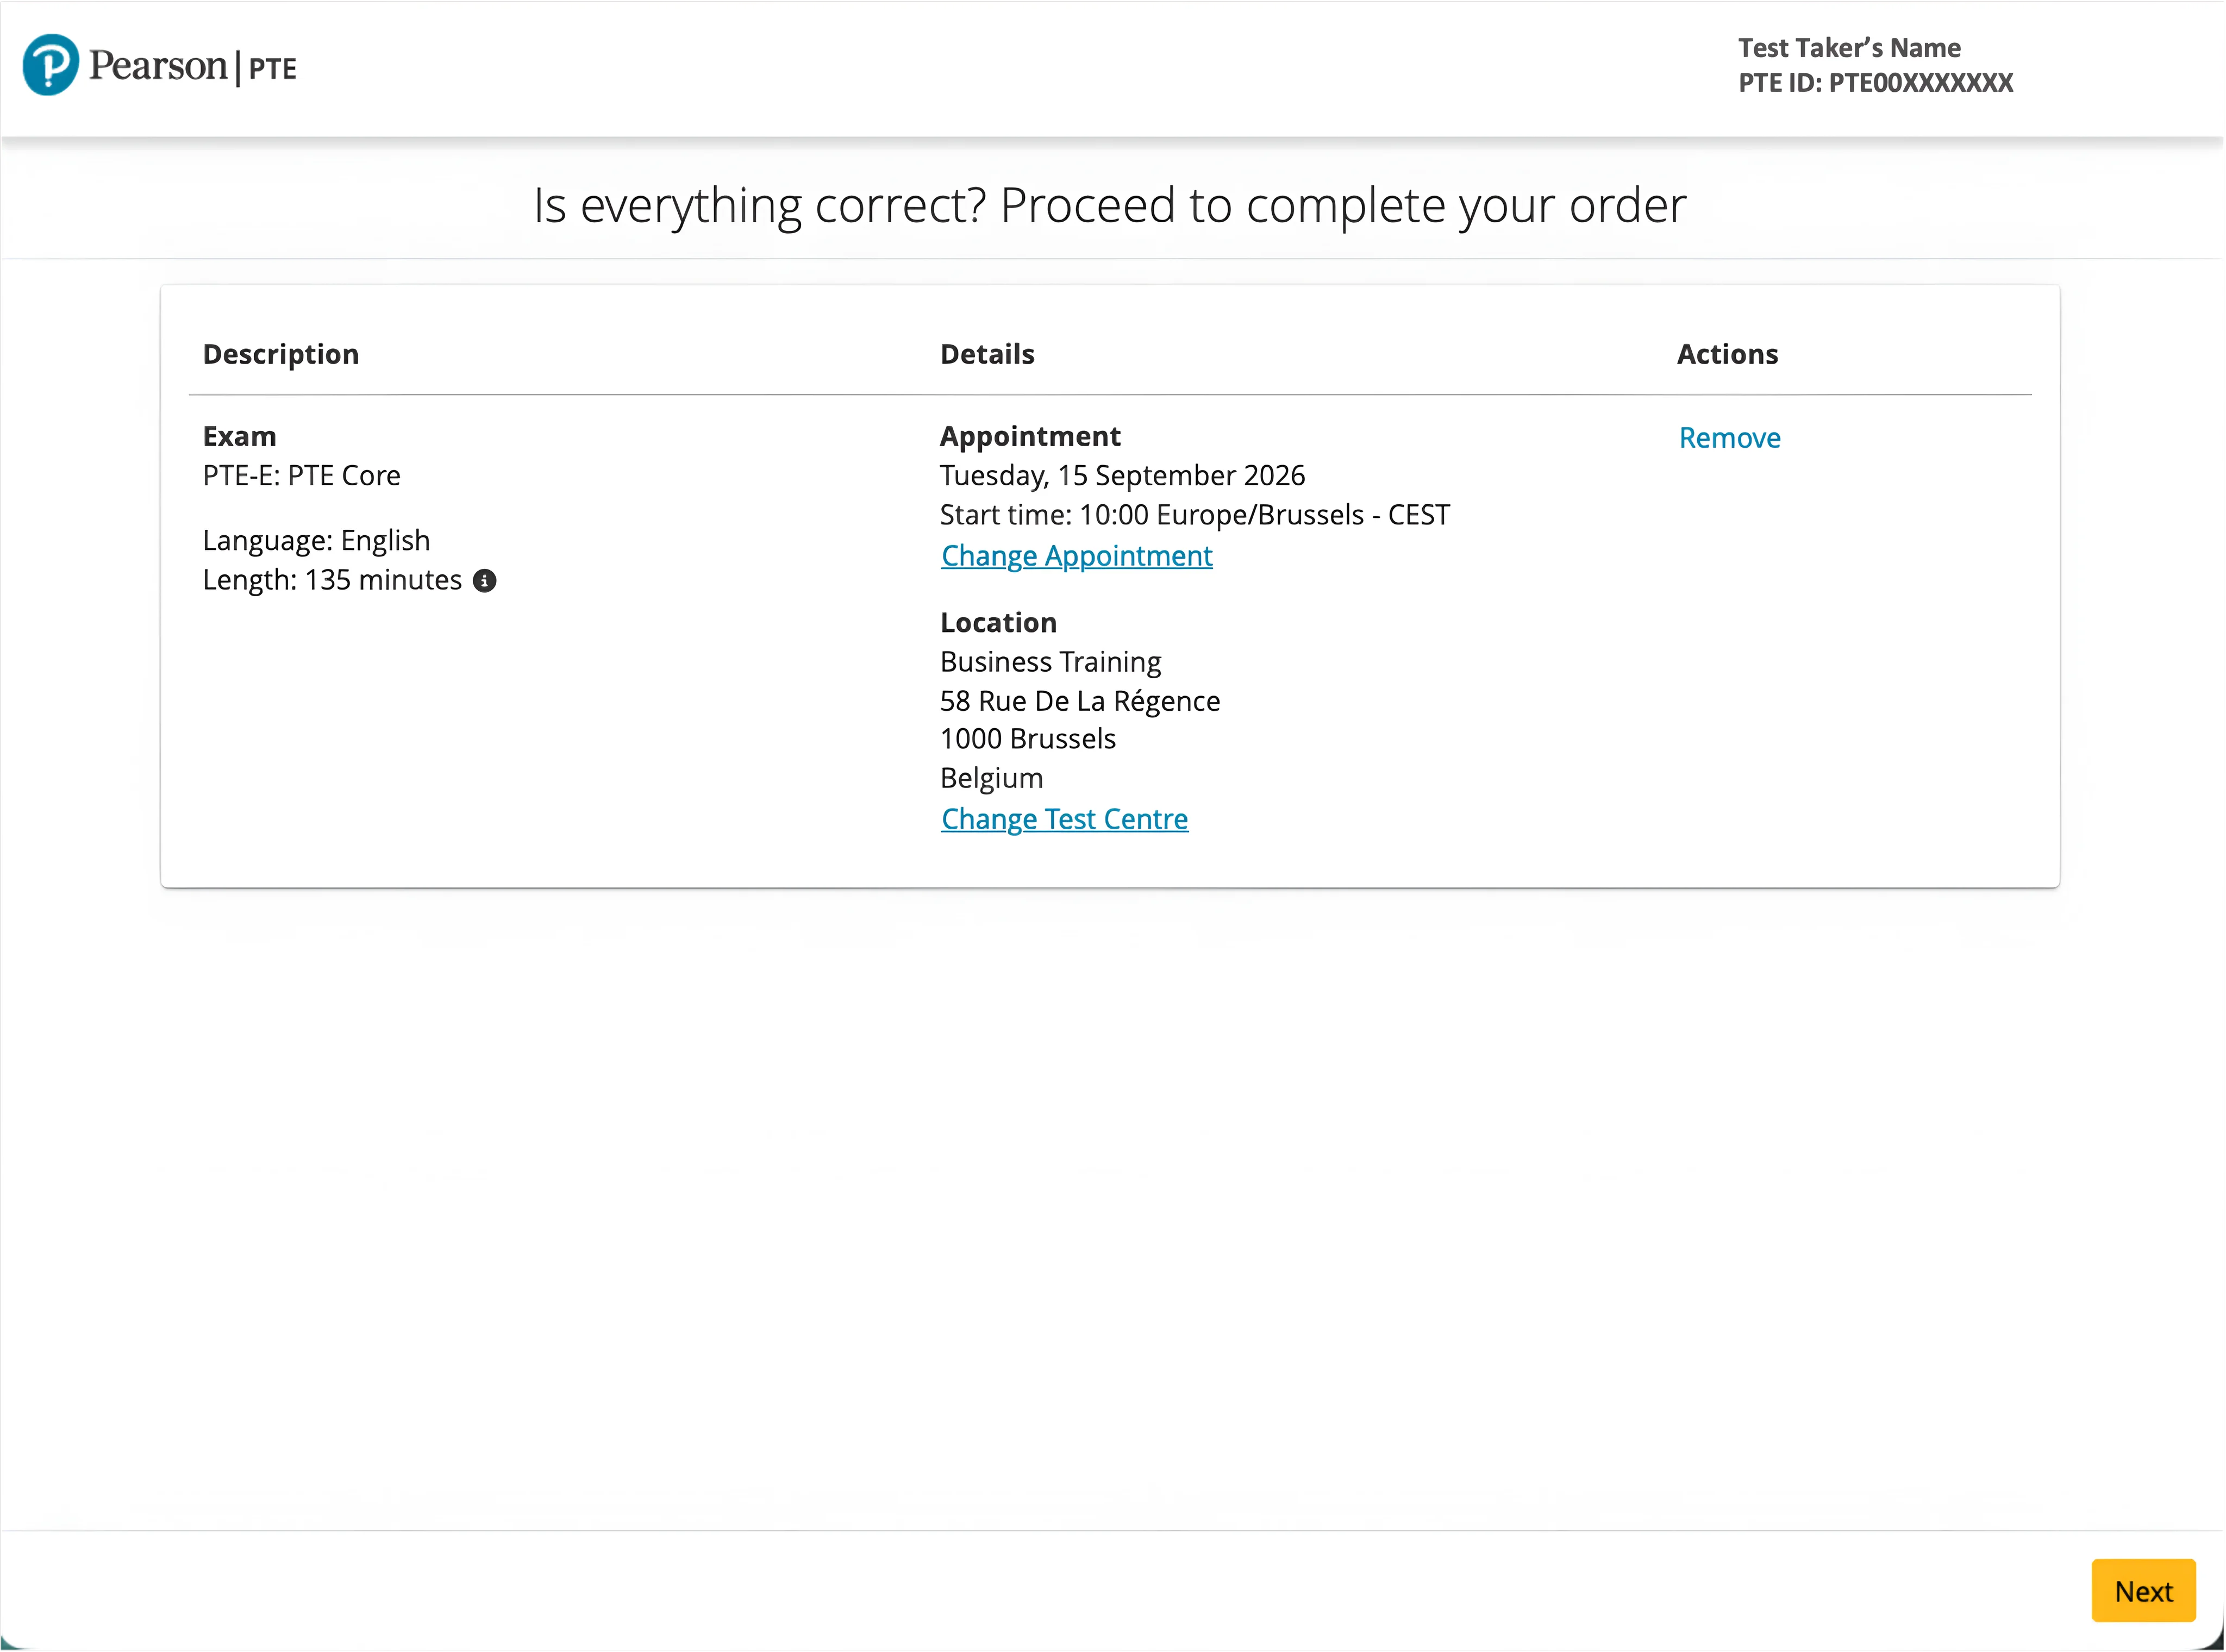The image size is (2226, 1652).
Task: Select the 'Belgium' country line
Action: point(991,779)
